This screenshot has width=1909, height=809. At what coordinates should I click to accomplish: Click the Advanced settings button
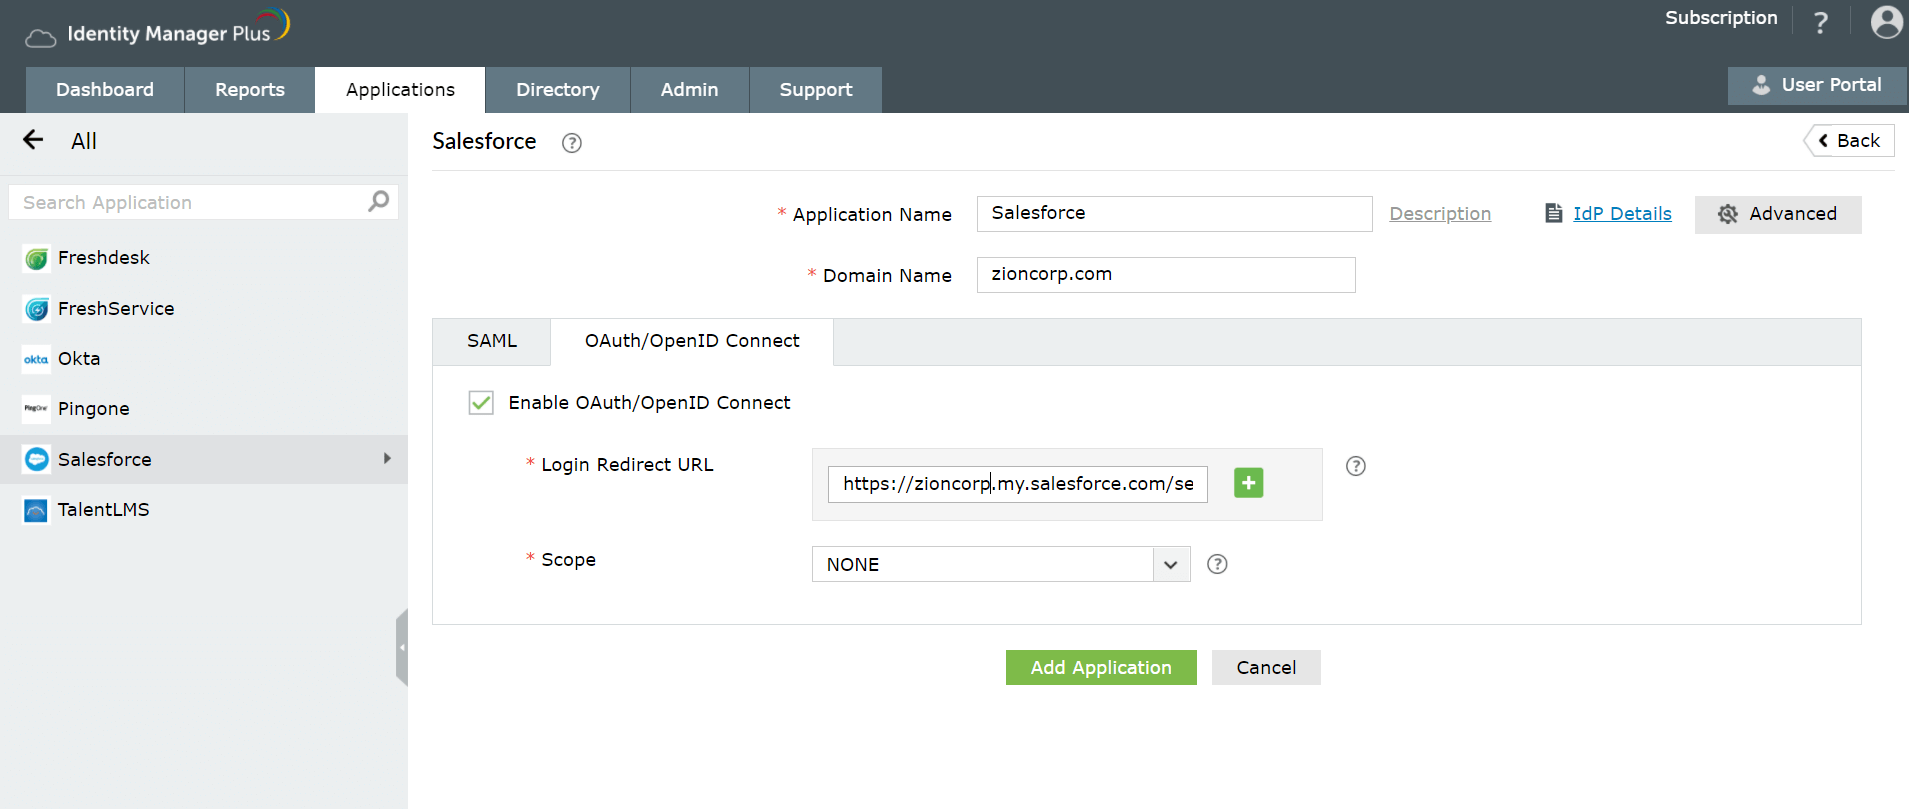point(1777,214)
